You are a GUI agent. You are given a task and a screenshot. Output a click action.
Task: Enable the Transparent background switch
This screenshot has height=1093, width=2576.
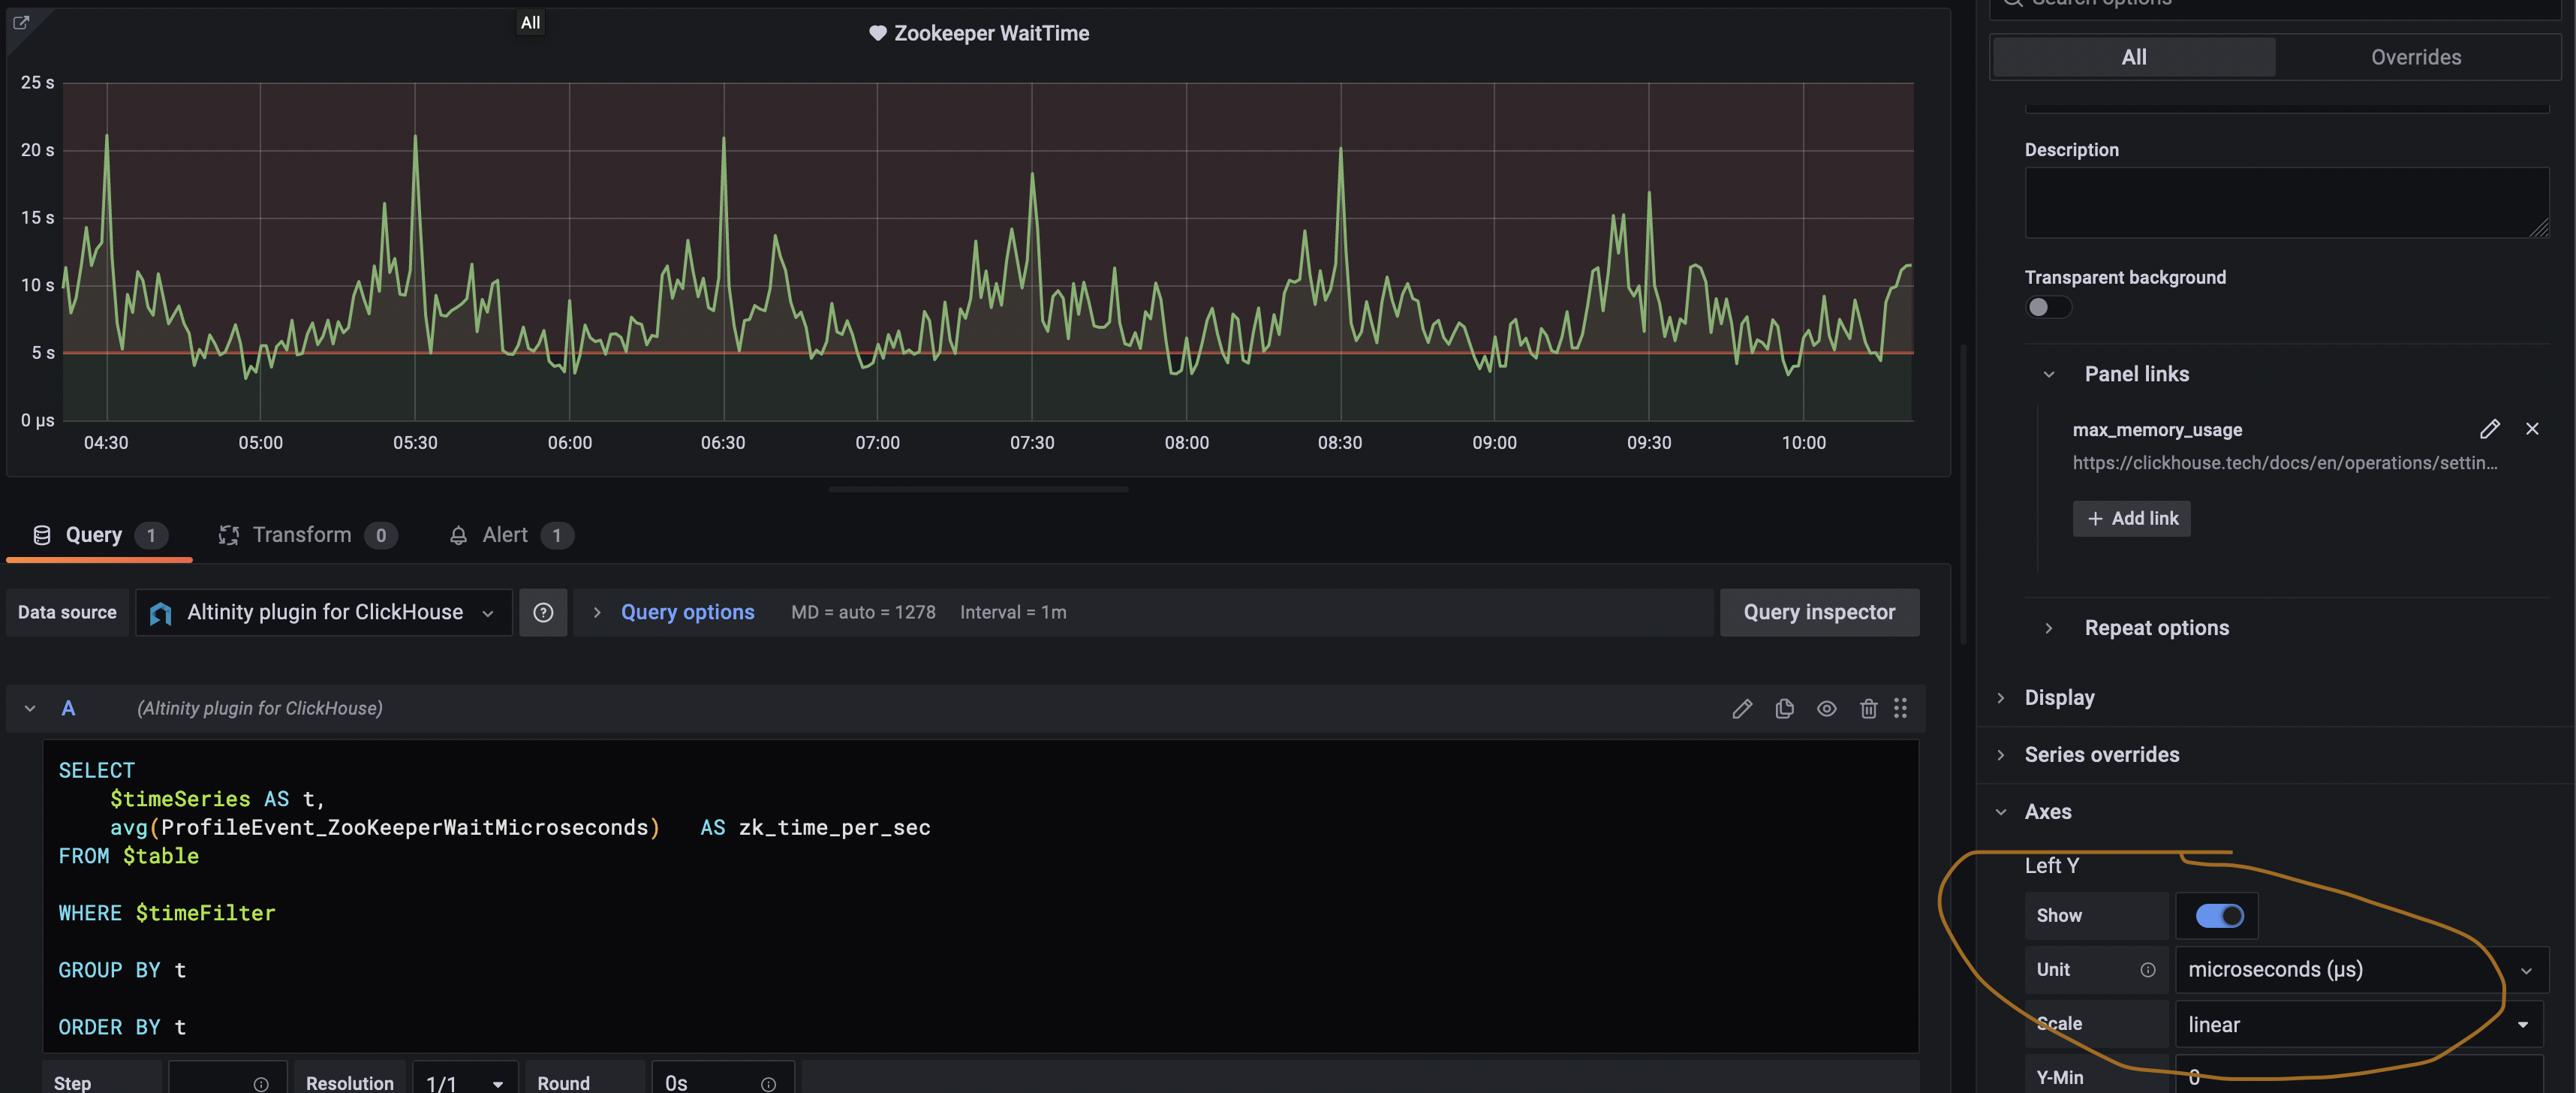click(2048, 307)
